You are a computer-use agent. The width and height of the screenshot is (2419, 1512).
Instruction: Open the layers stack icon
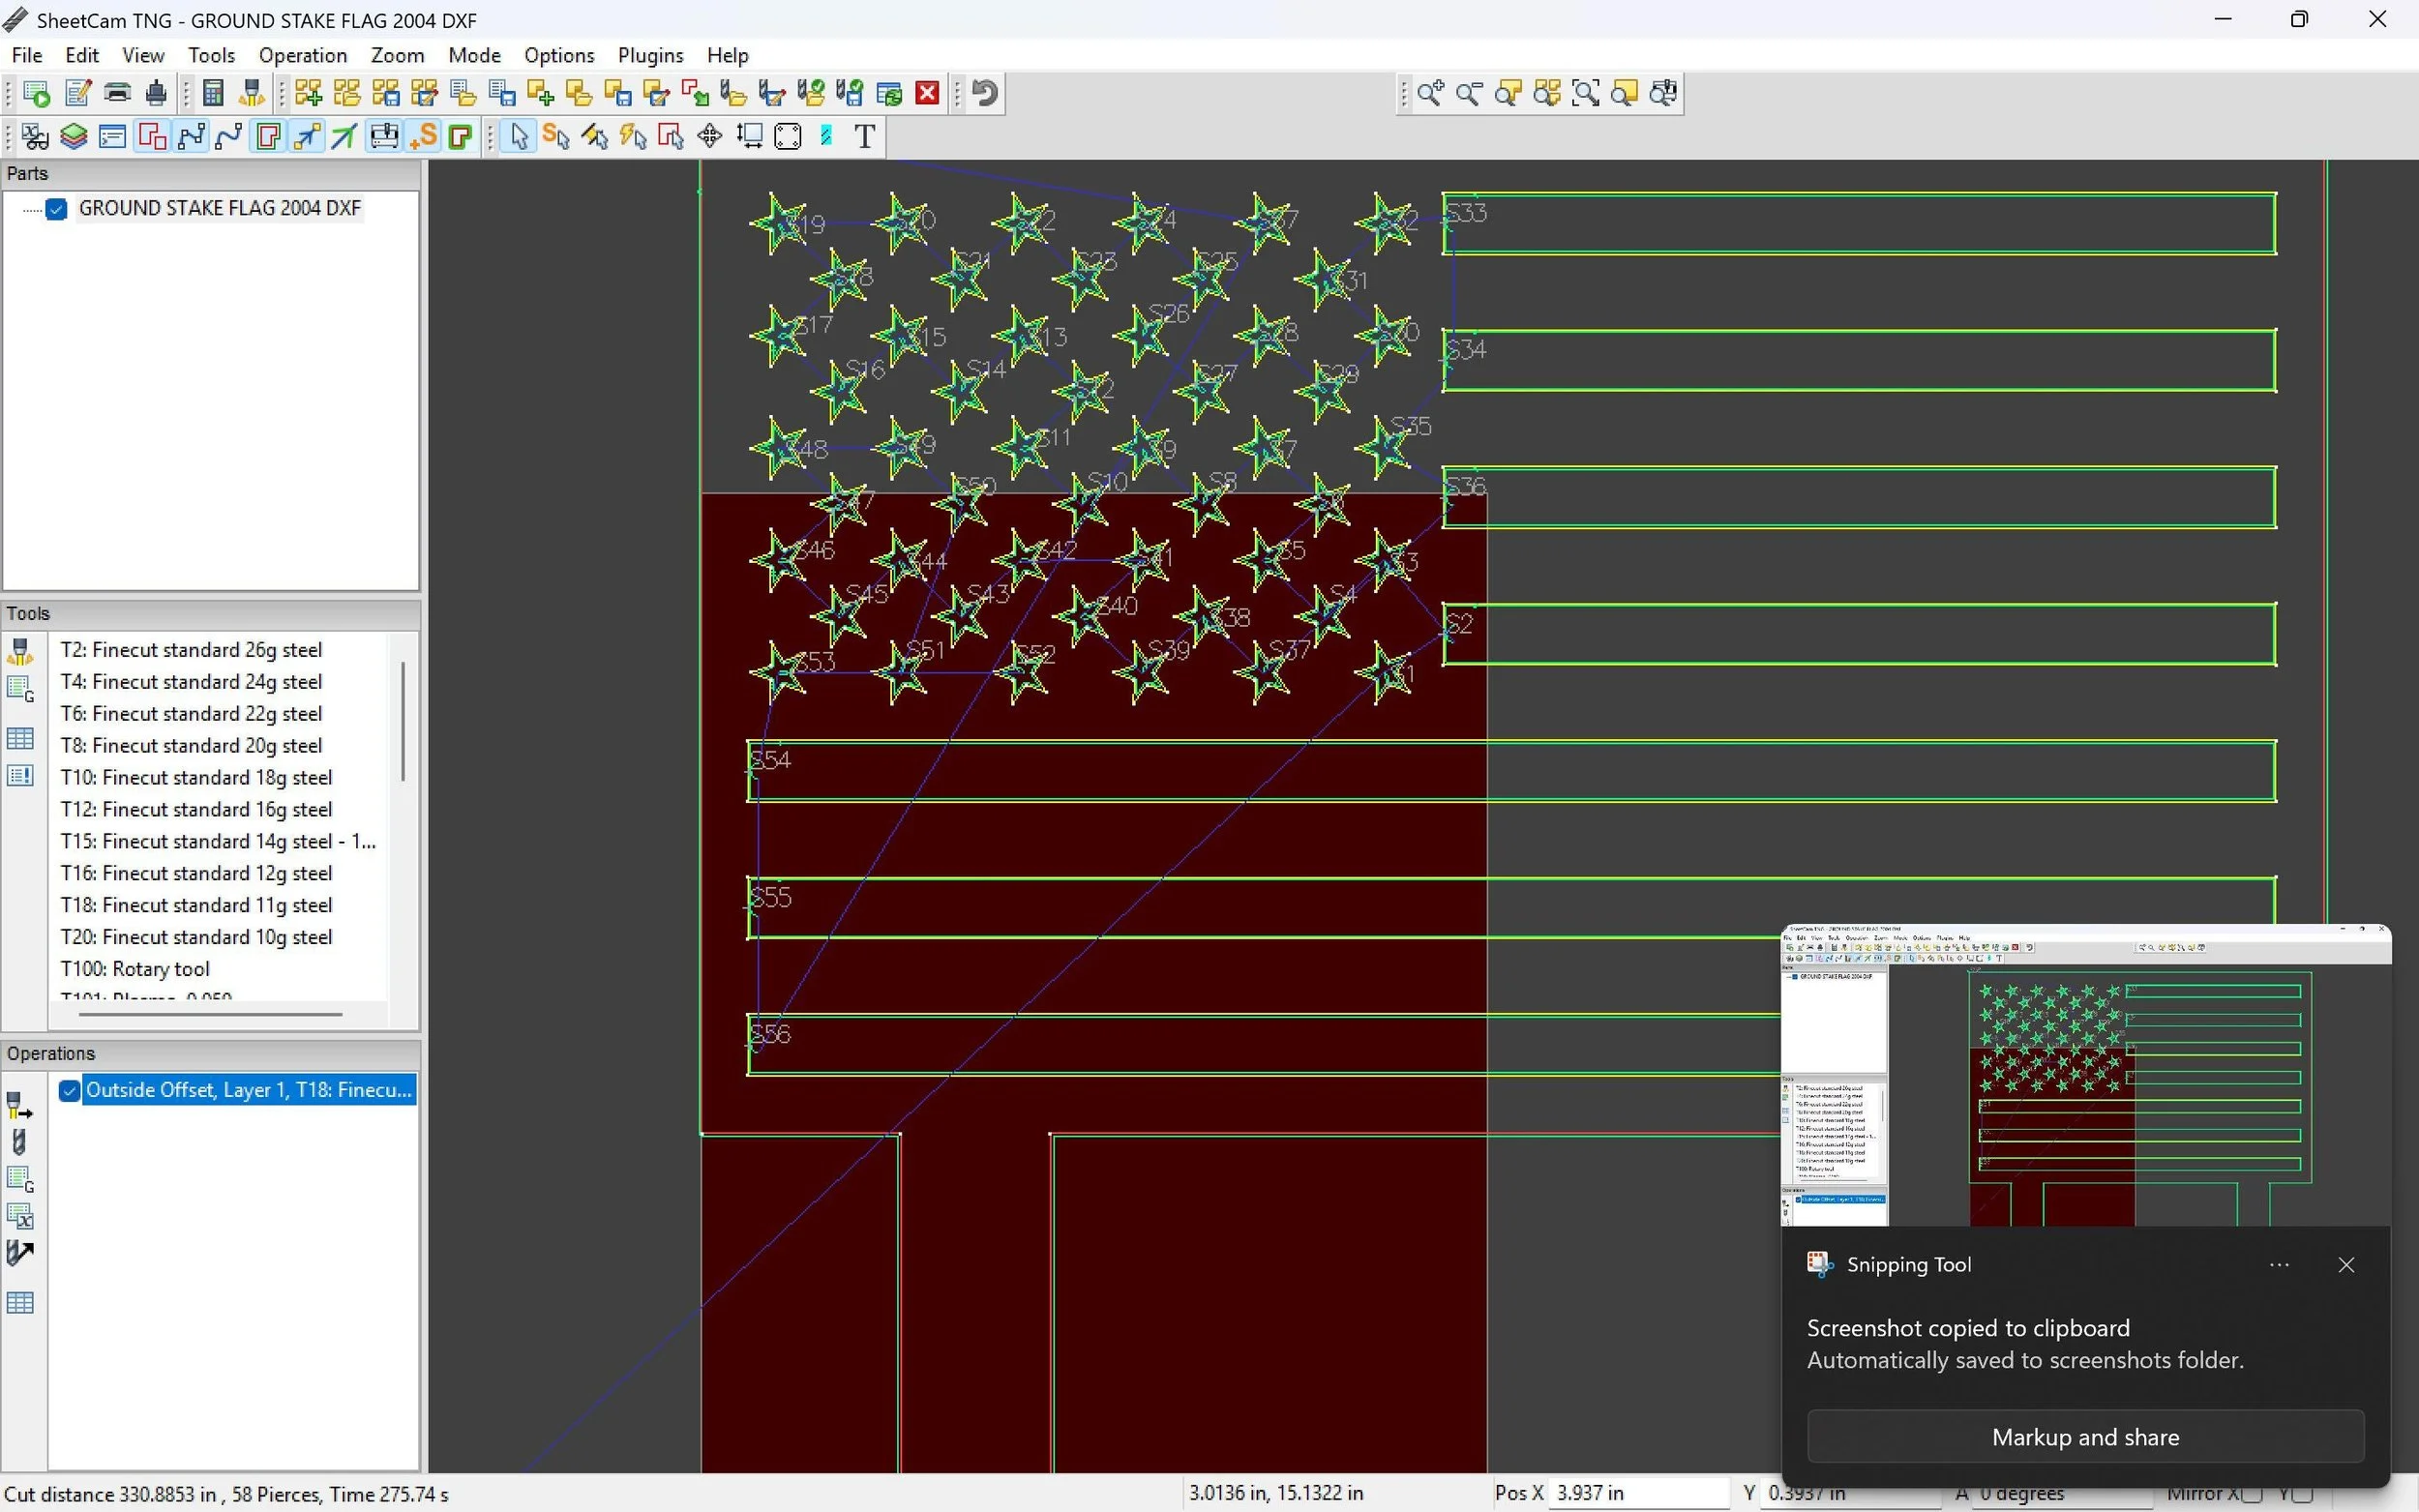coord(73,136)
